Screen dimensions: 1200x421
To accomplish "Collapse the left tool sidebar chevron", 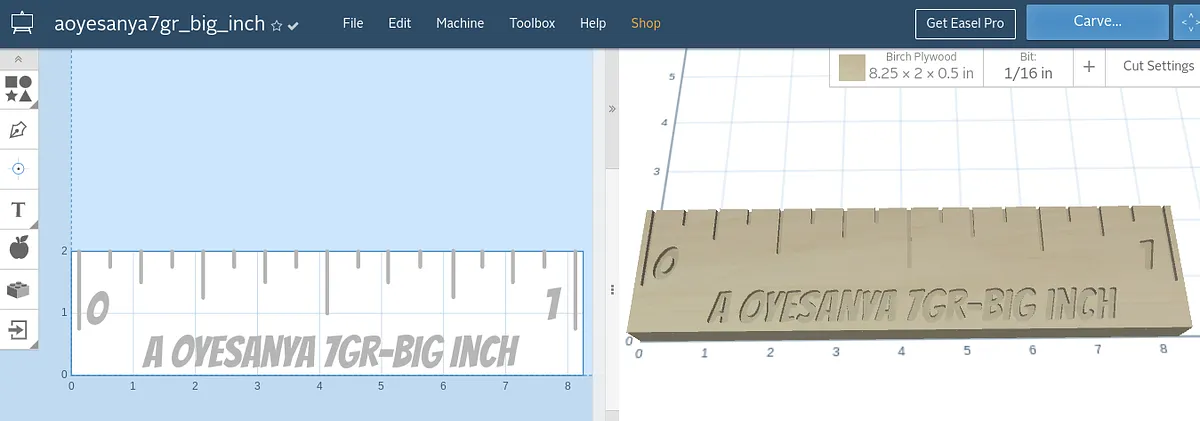I will (18, 60).
